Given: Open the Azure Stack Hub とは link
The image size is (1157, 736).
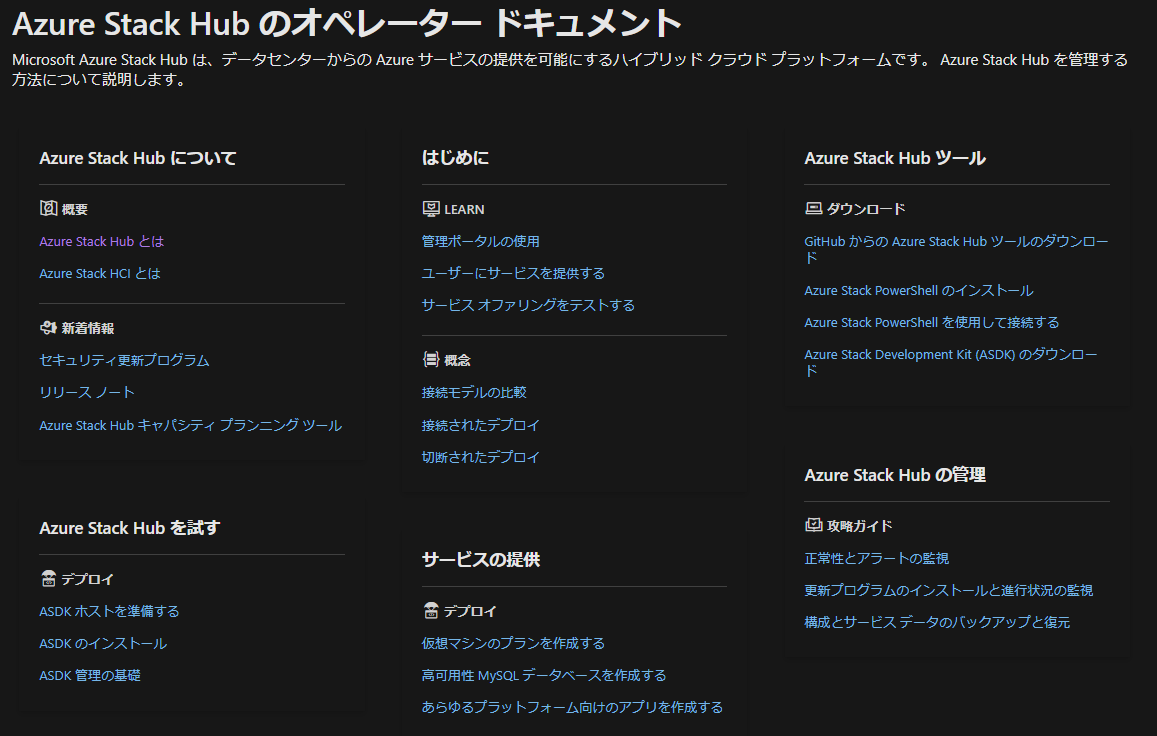Looking at the screenshot, I should tap(101, 241).
